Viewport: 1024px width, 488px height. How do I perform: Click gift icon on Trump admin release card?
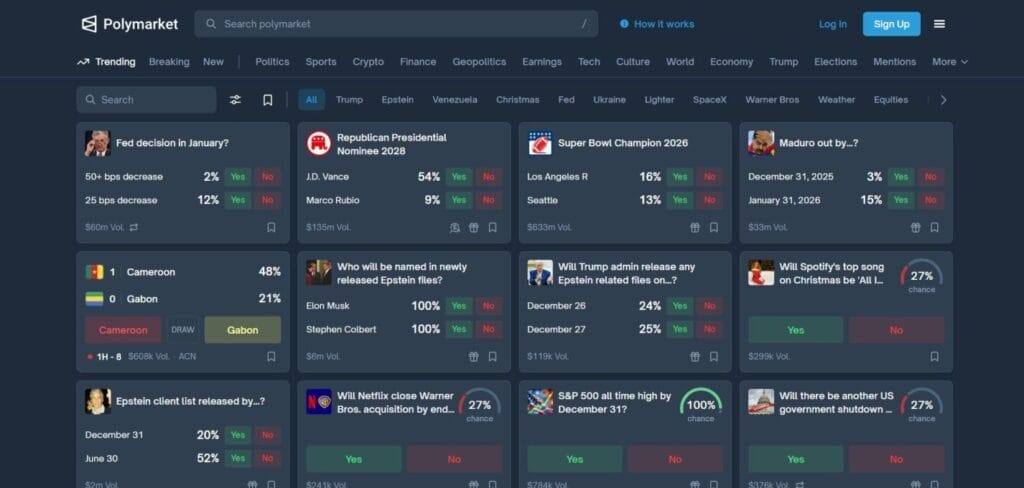point(695,357)
